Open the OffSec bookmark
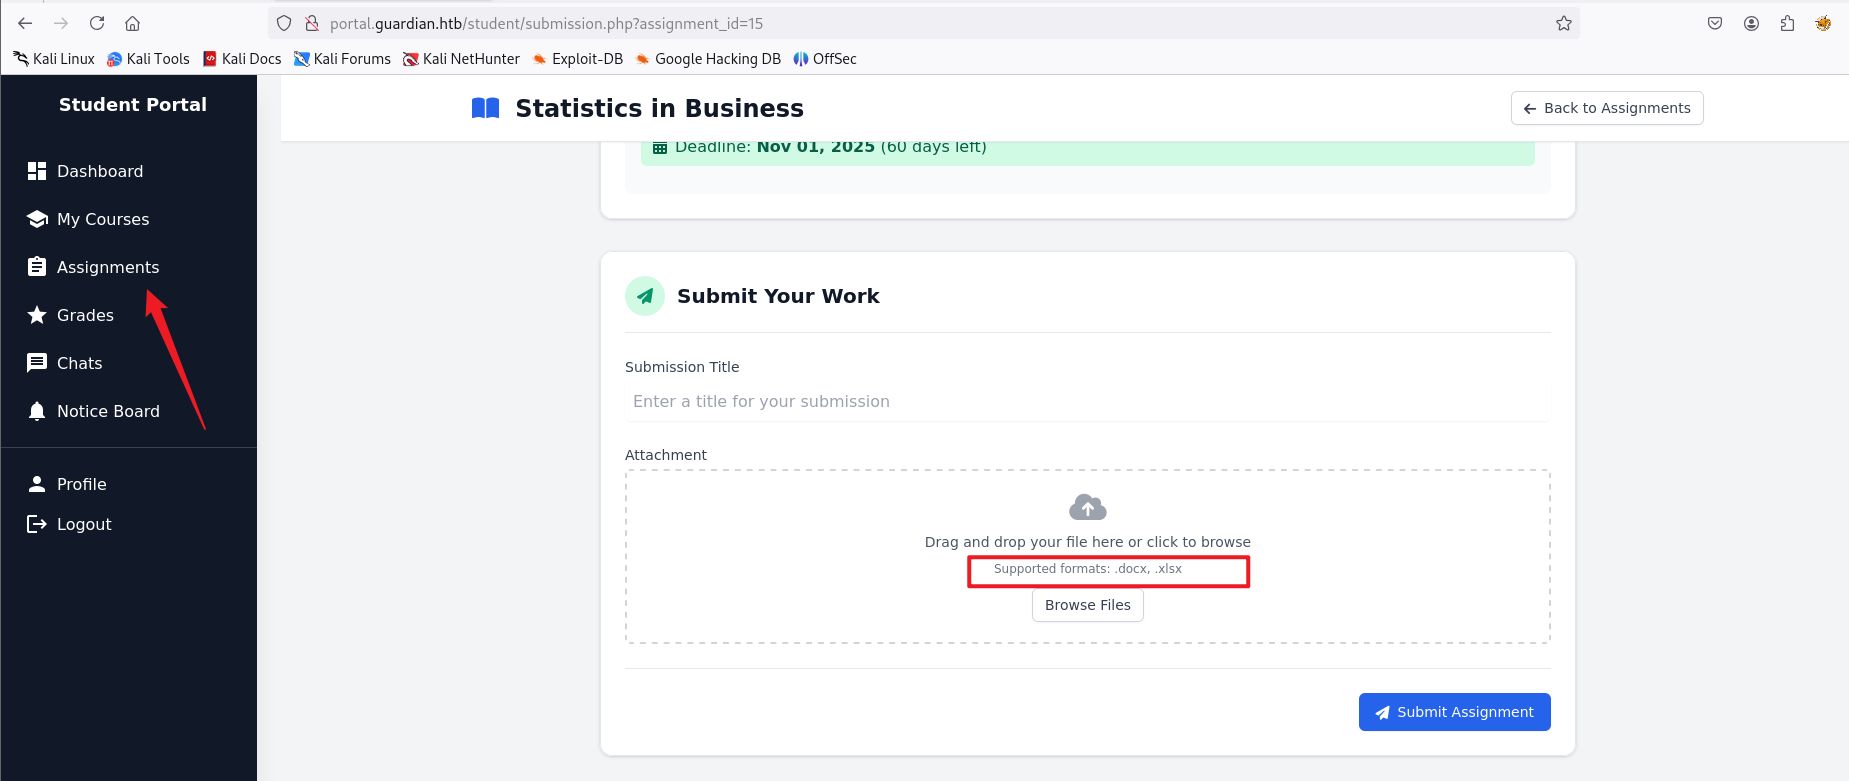Viewport: 1849px width, 781px height. [825, 59]
